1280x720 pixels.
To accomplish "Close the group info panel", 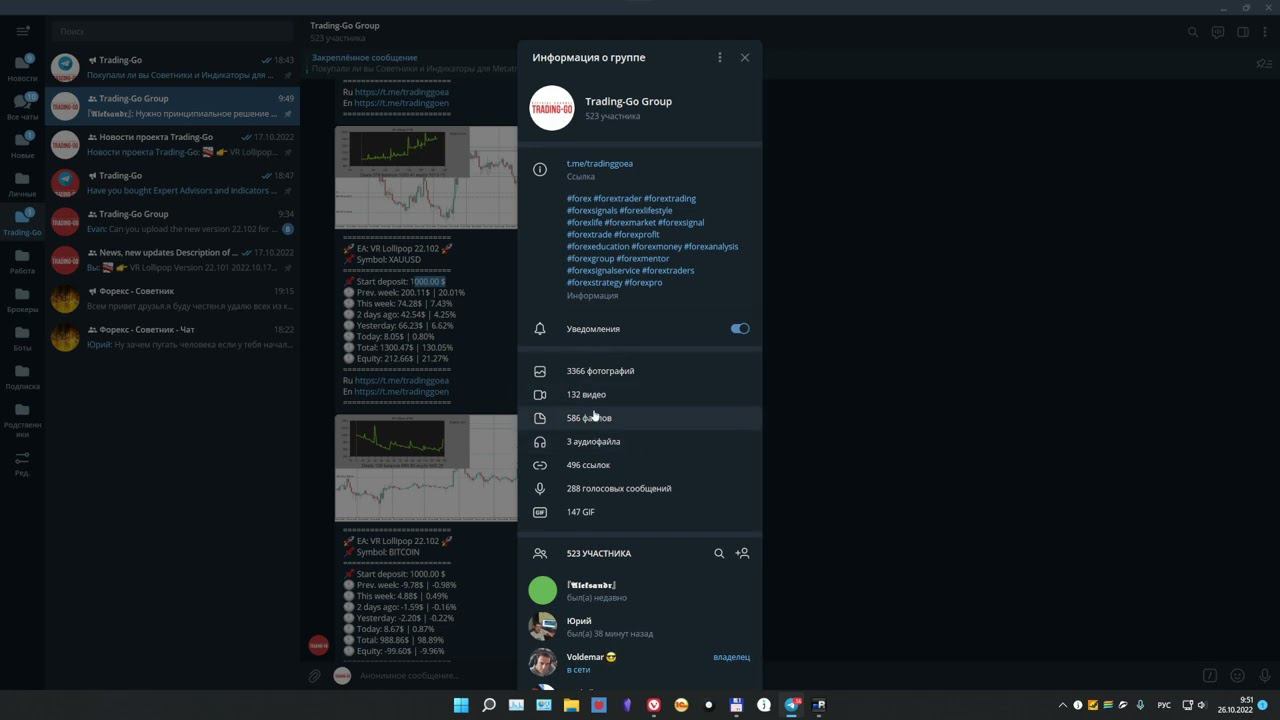I will tap(744, 57).
